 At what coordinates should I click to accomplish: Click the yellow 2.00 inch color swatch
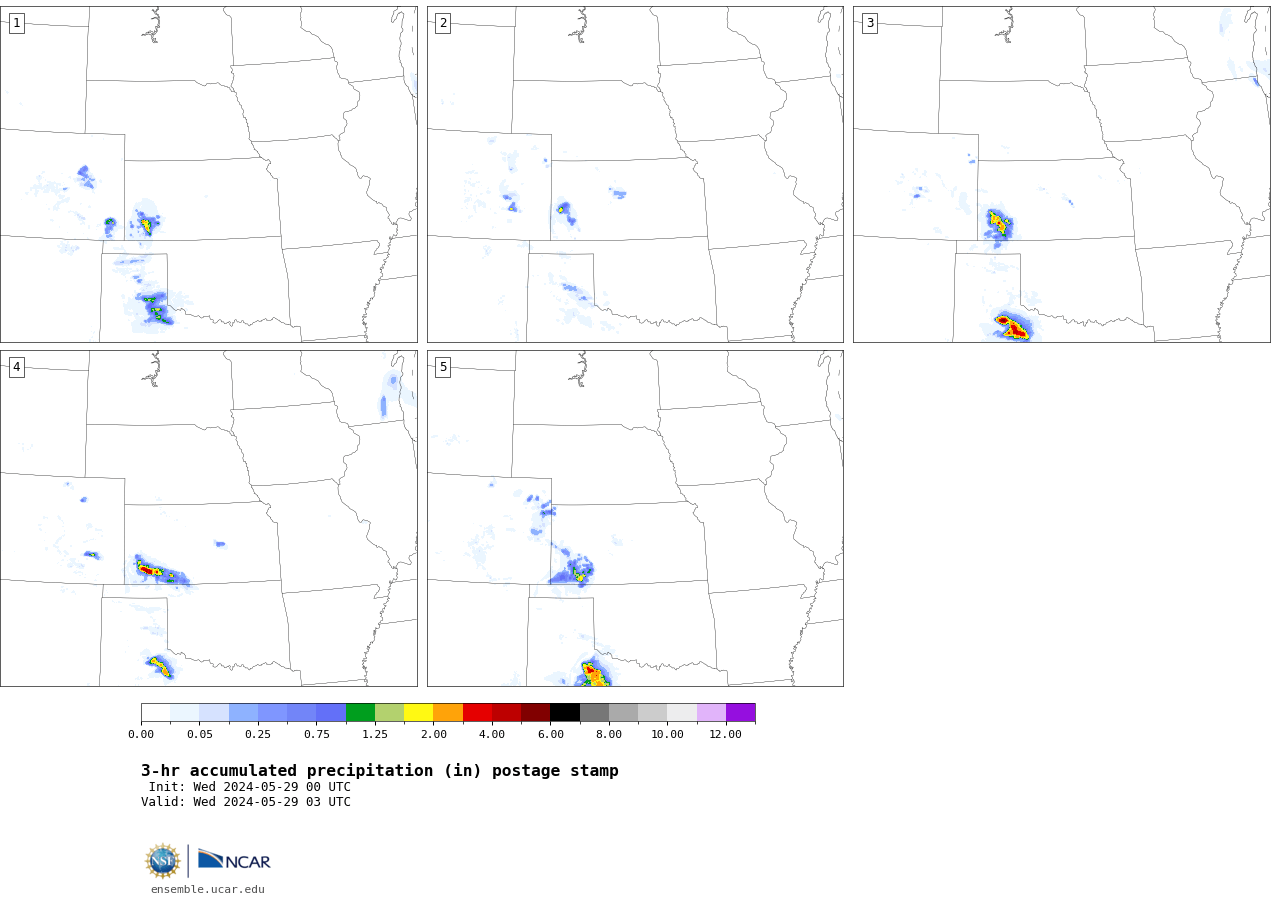418,713
